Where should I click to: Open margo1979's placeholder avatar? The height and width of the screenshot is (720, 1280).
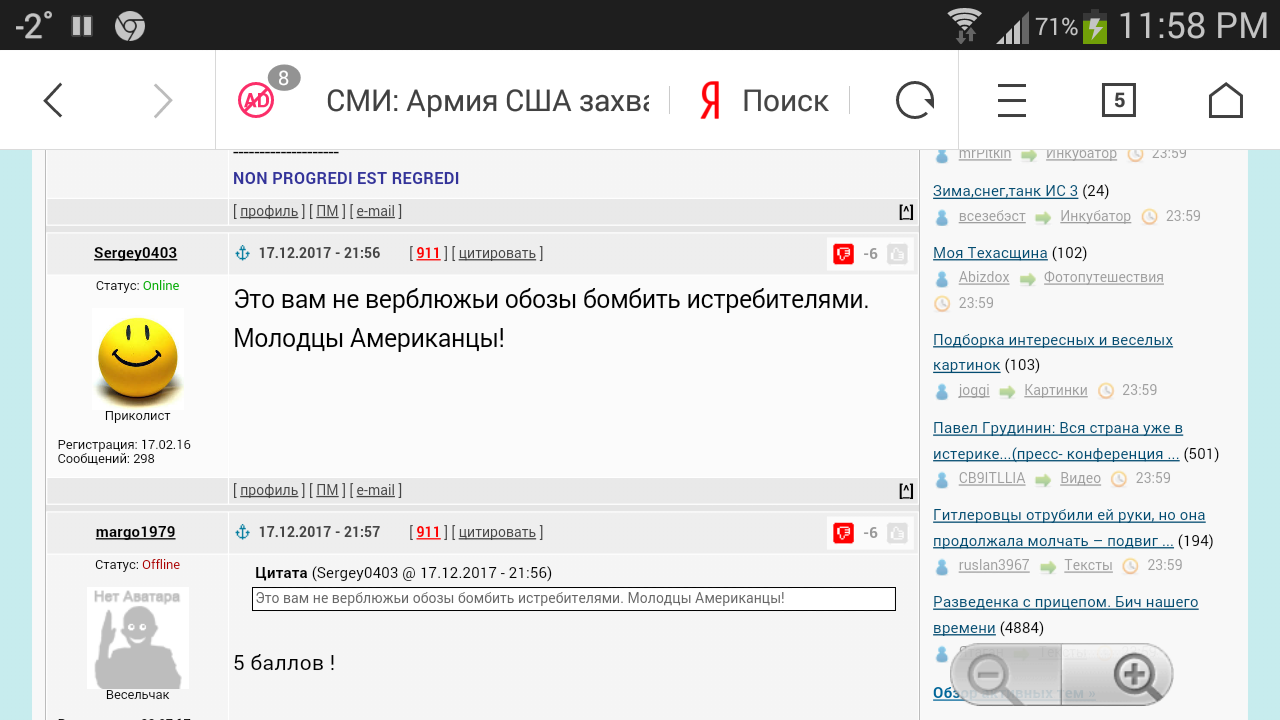138,638
